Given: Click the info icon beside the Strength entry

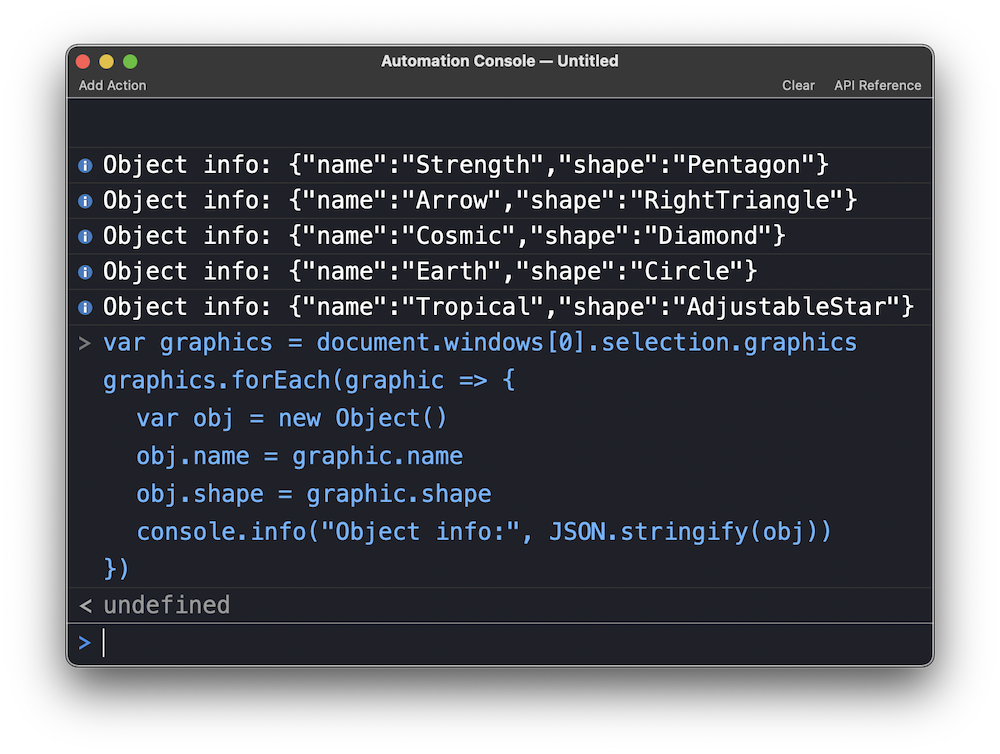Looking at the screenshot, I should [85, 165].
